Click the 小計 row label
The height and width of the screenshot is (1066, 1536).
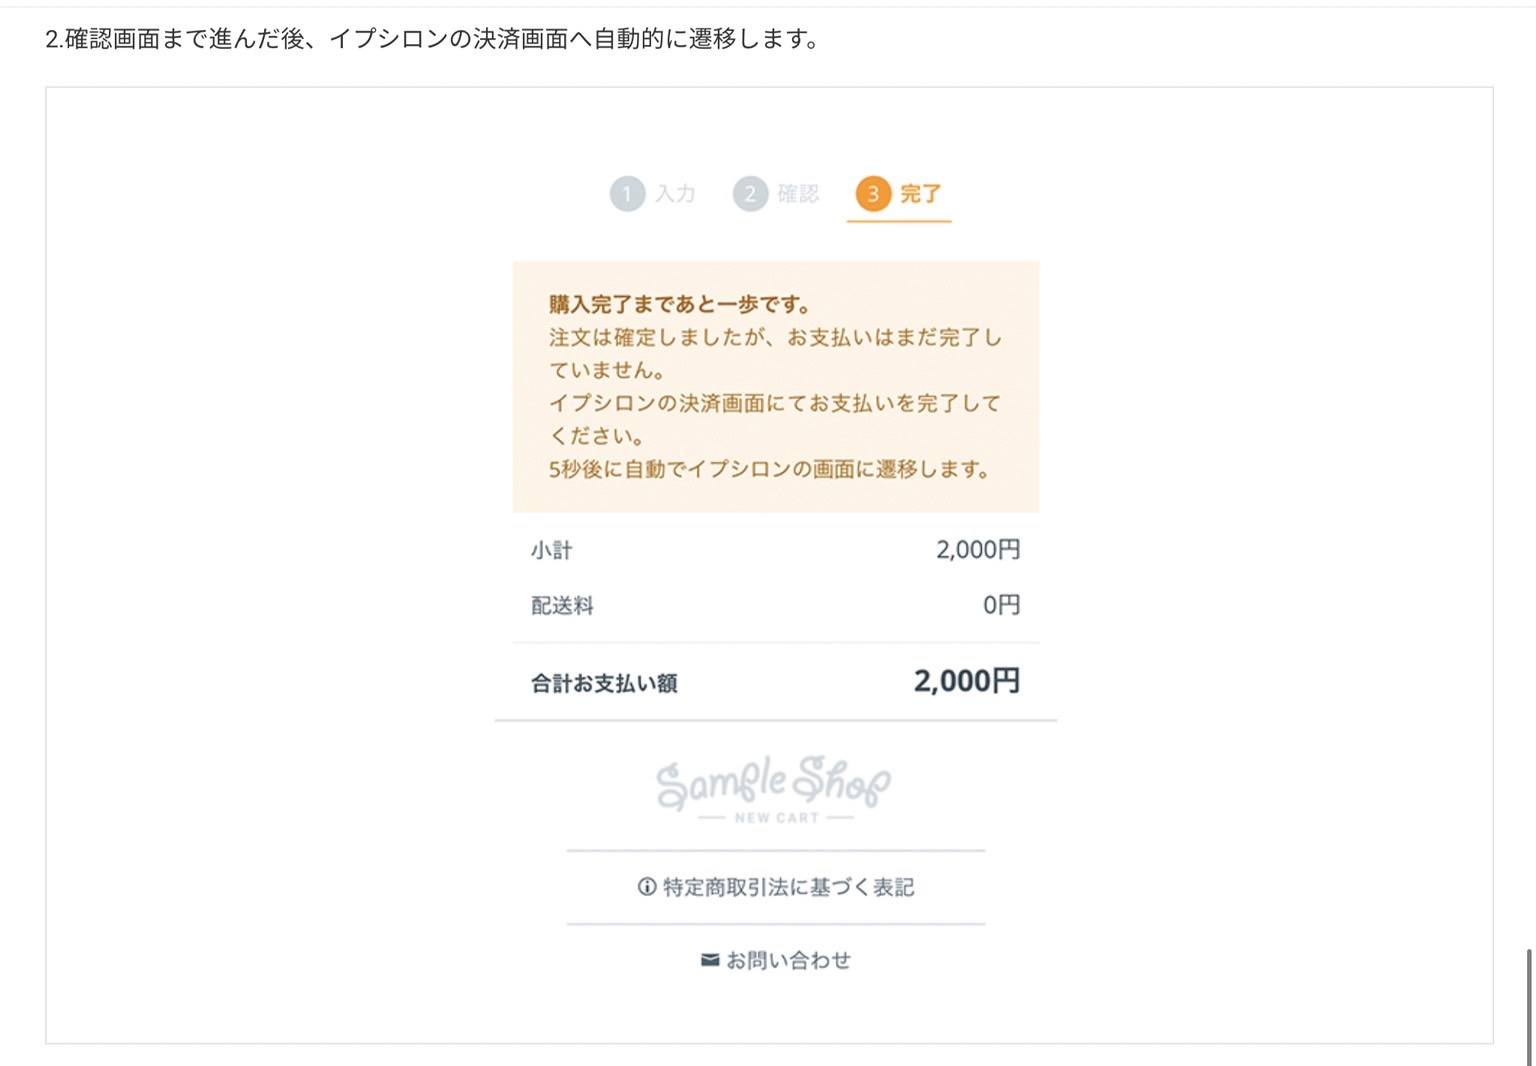click(551, 550)
